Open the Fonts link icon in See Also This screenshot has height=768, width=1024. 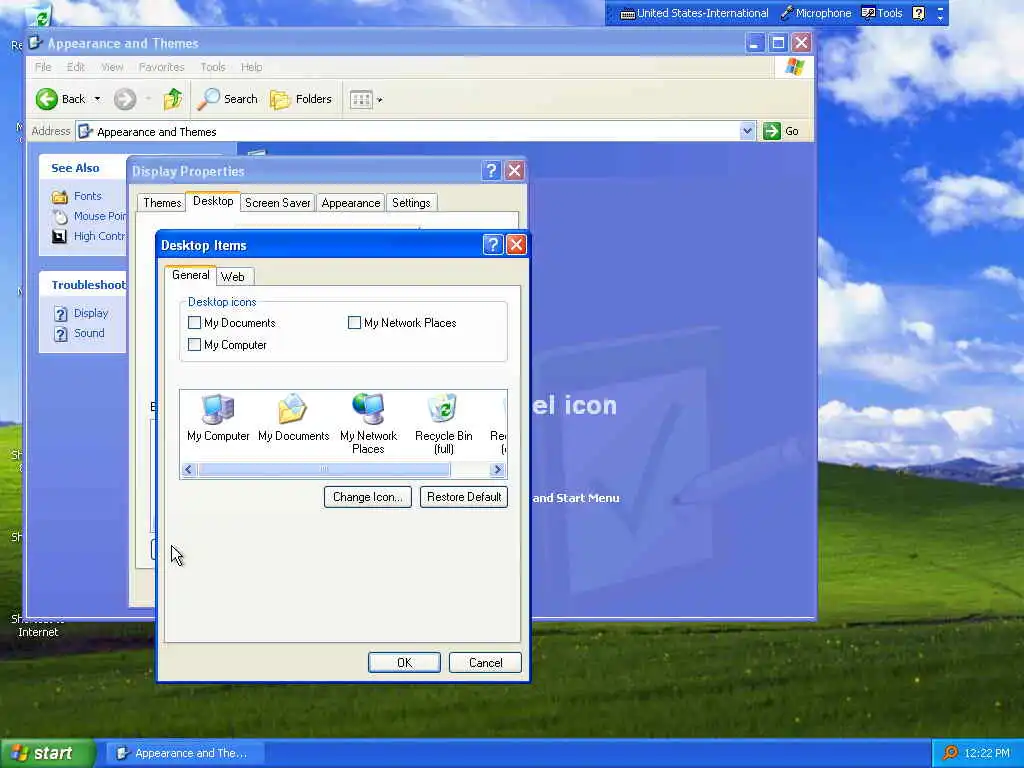click(59, 196)
